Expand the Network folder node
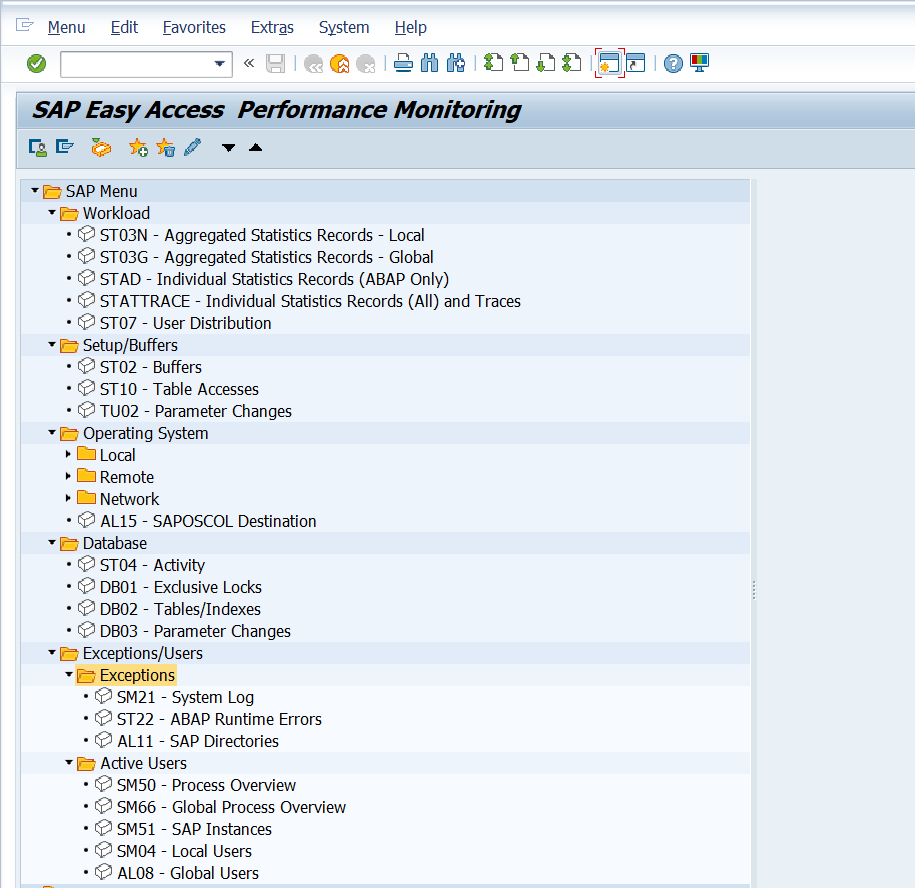The width and height of the screenshot is (915, 888). click(69, 499)
